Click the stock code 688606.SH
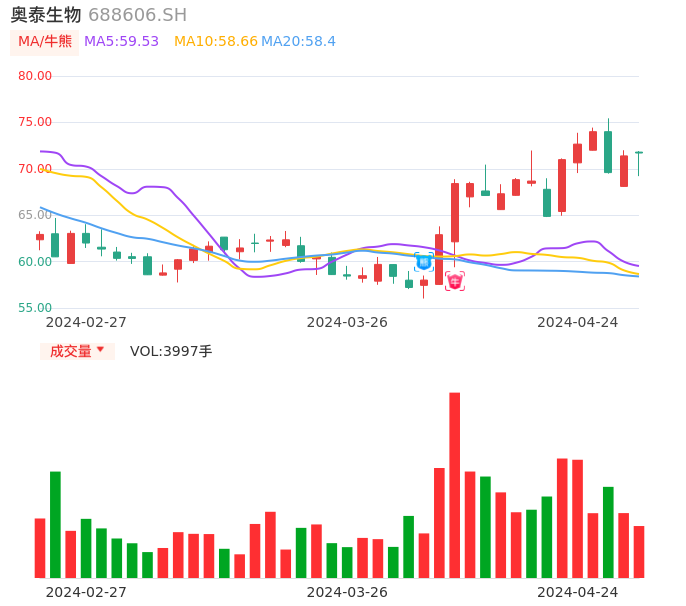 137,15
